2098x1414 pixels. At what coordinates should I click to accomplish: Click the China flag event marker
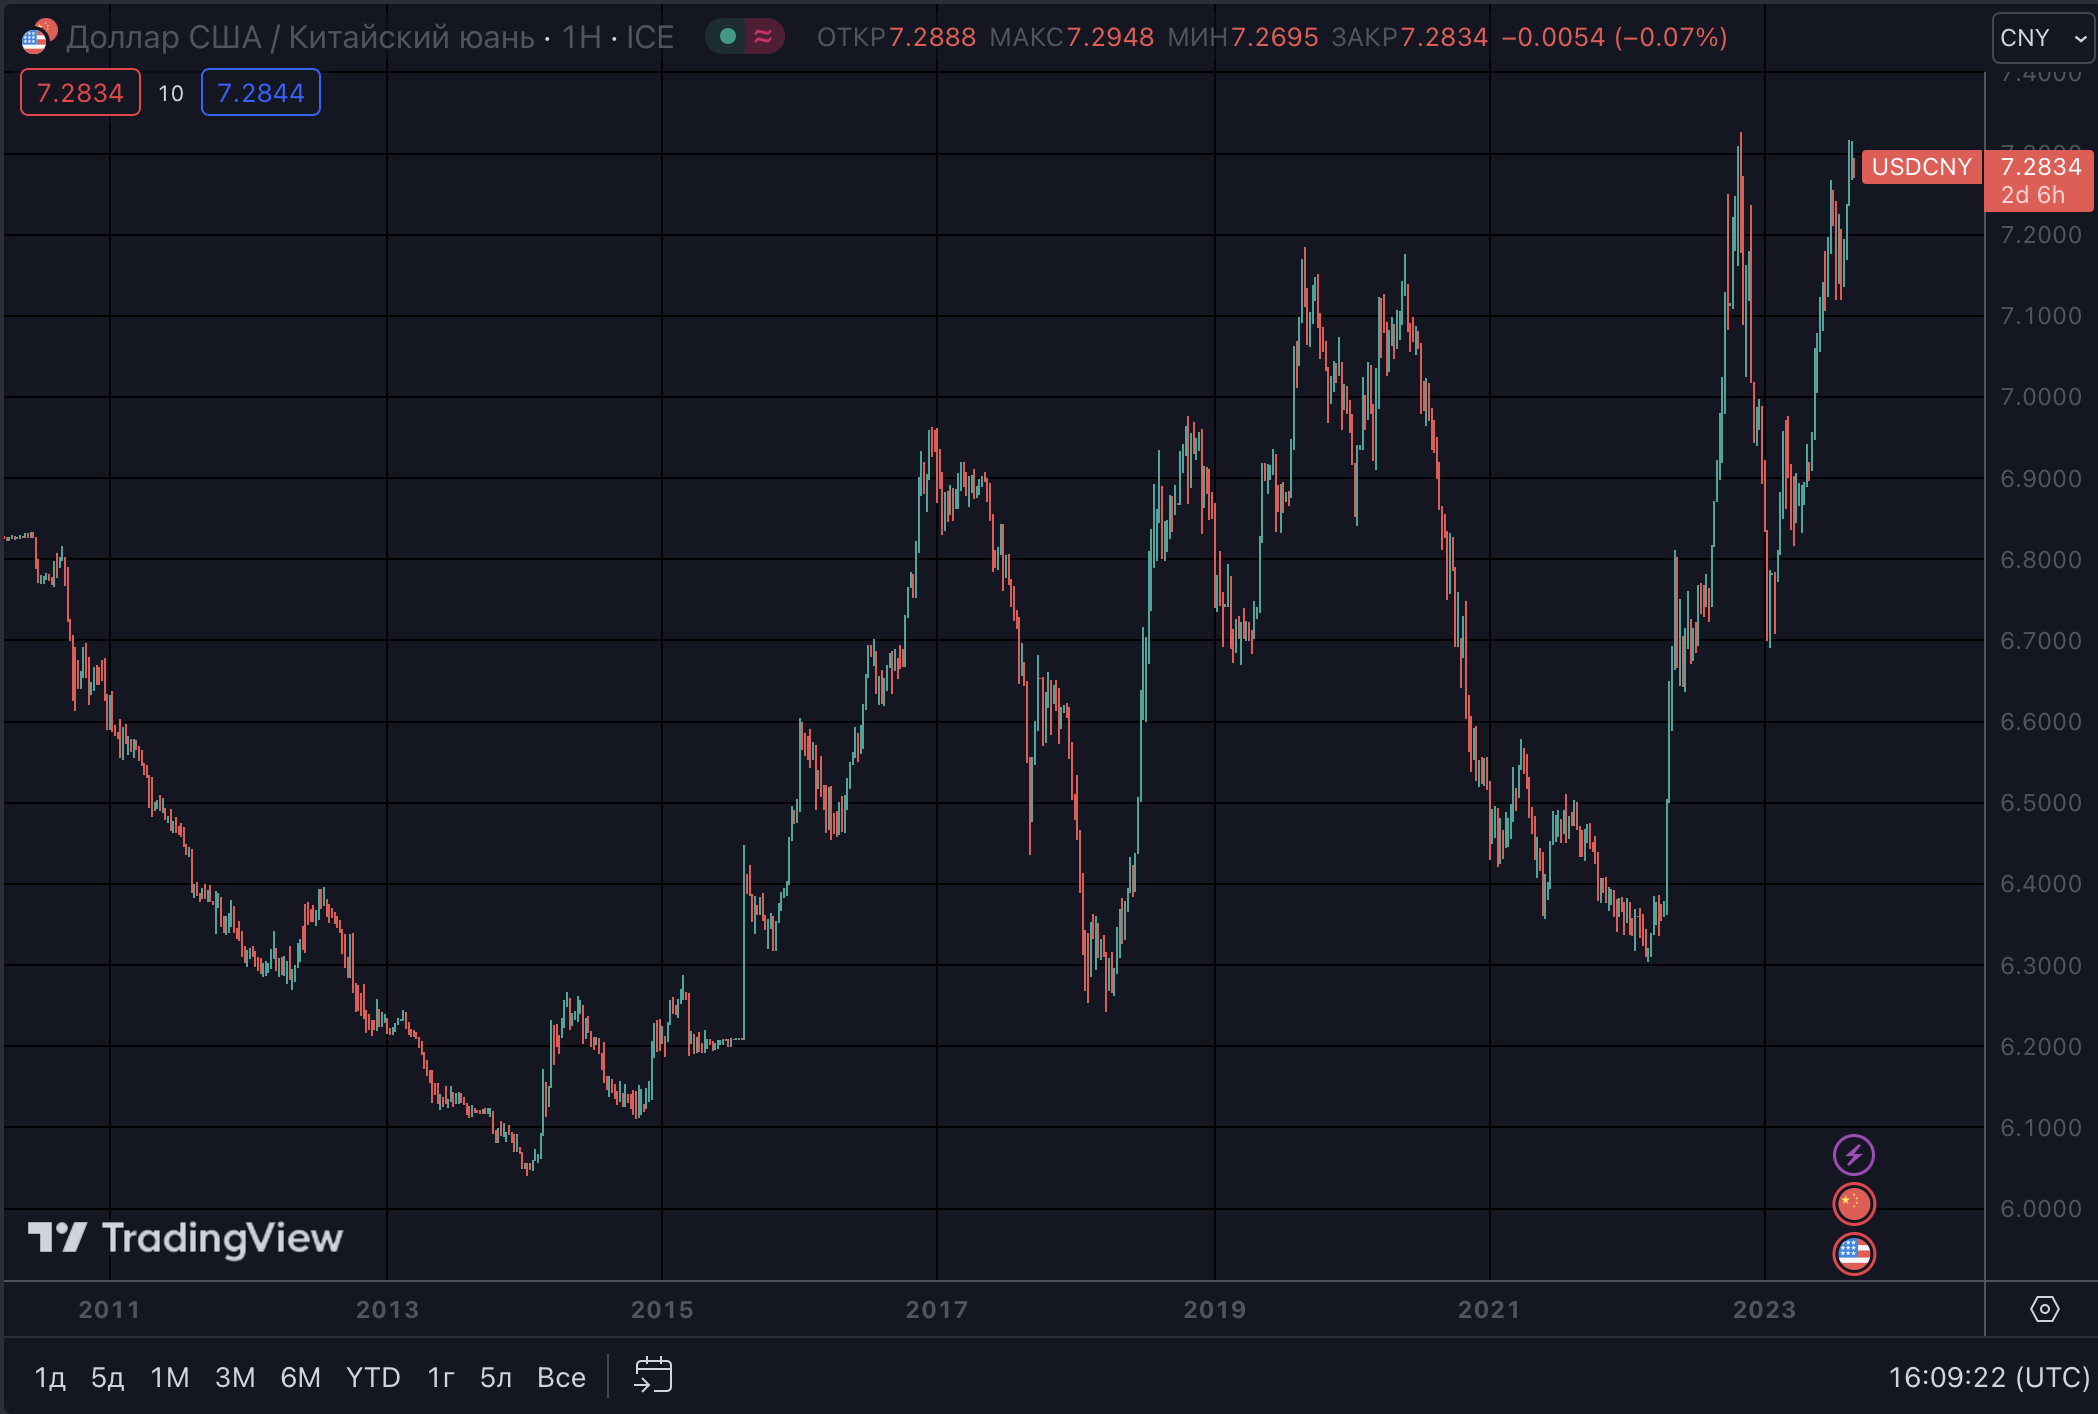click(1853, 1204)
